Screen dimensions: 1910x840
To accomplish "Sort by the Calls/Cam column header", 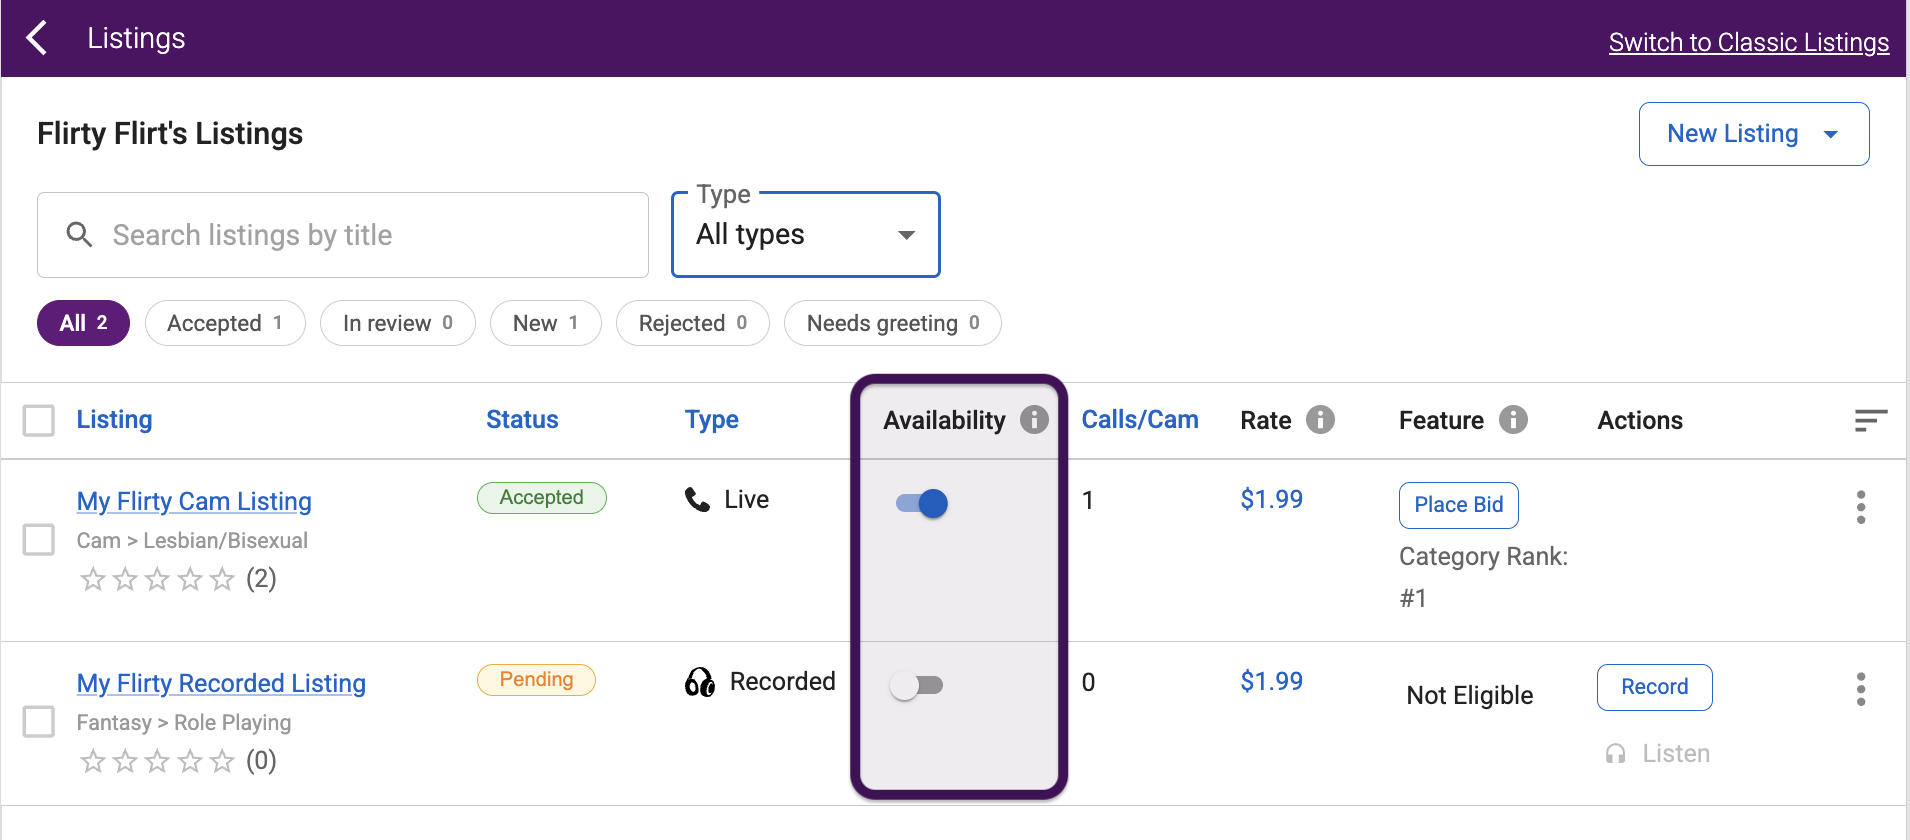I will pos(1140,420).
